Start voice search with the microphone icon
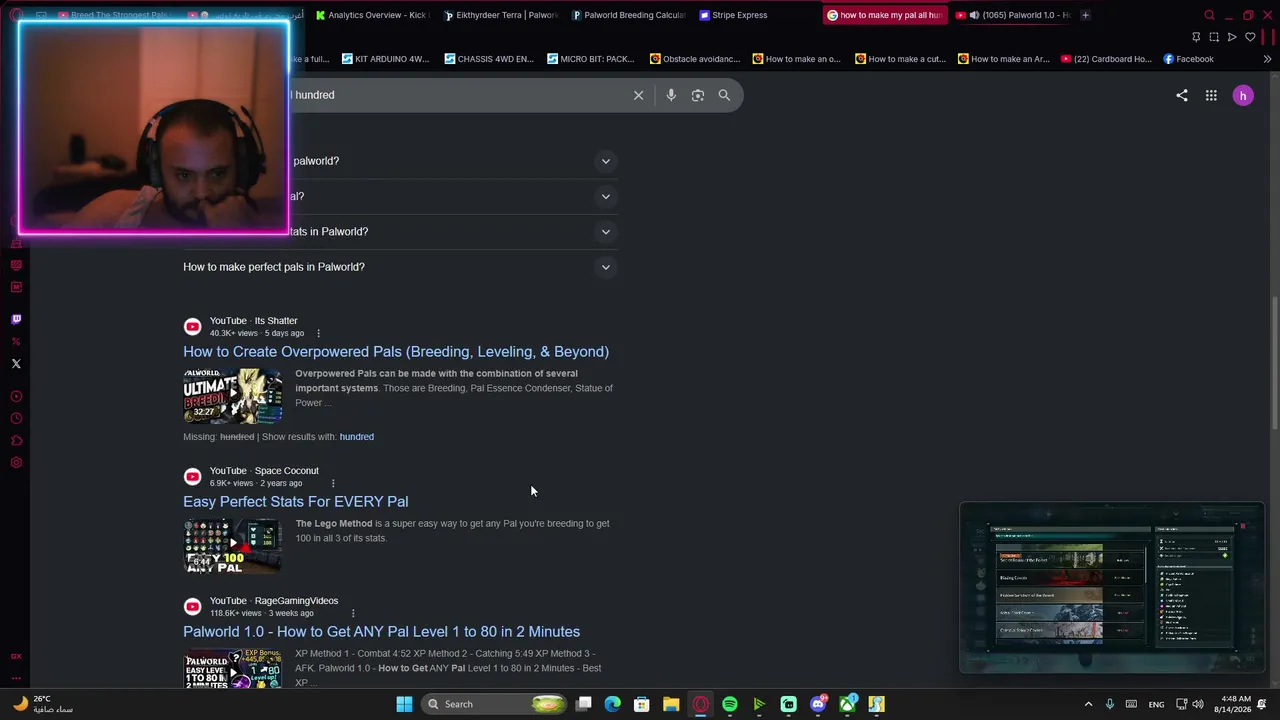This screenshot has height=720, width=1280. [671, 95]
